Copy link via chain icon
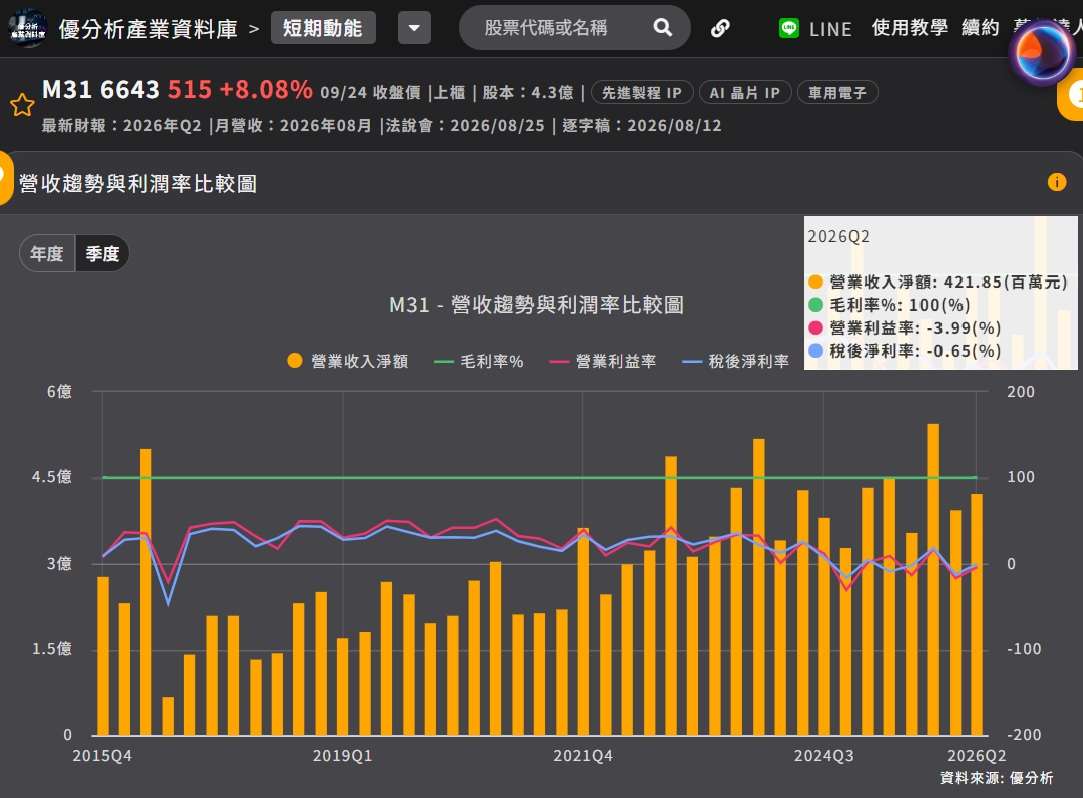The width and height of the screenshot is (1083, 798). point(720,28)
